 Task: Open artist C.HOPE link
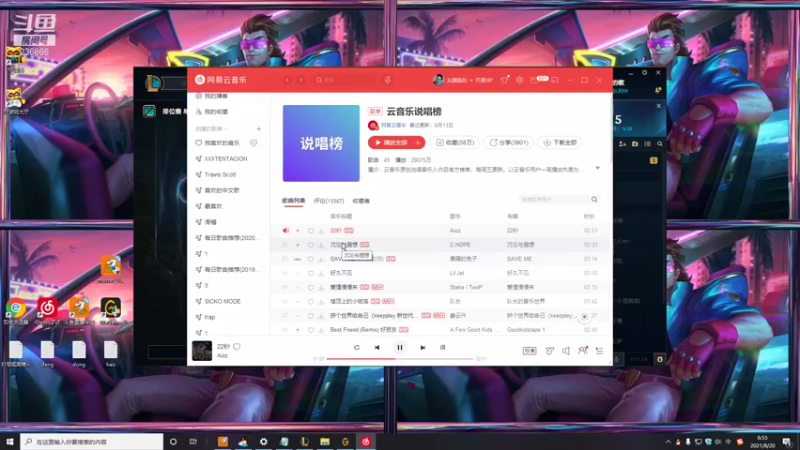(460, 245)
